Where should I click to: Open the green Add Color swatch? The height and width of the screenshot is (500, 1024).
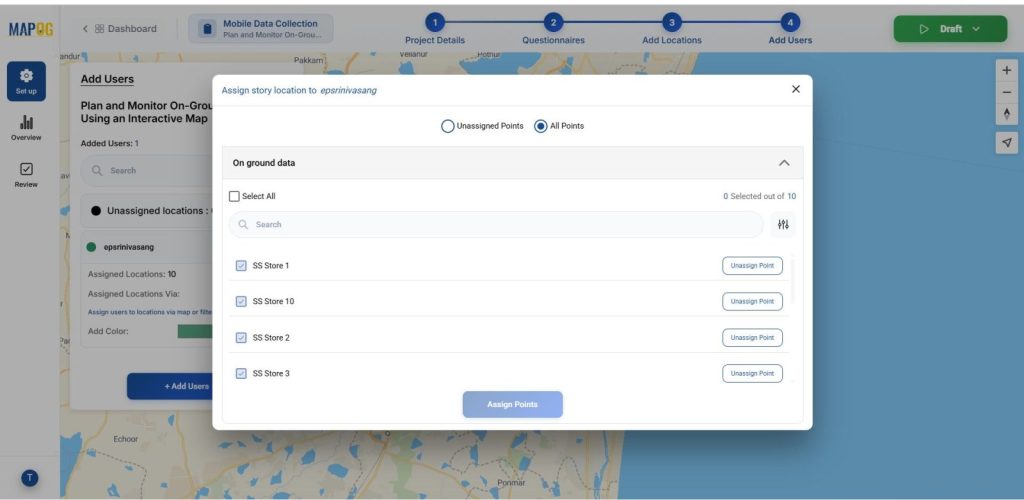tap(195, 332)
